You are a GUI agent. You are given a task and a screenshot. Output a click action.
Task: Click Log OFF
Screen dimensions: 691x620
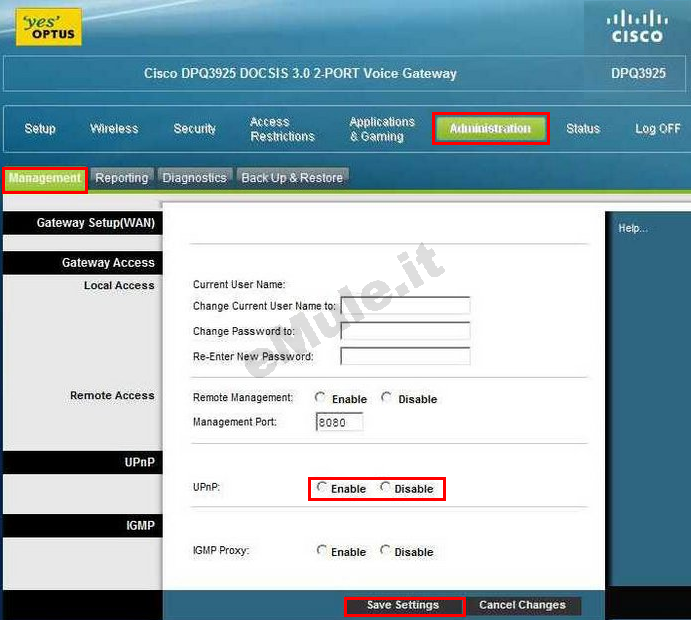658,129
